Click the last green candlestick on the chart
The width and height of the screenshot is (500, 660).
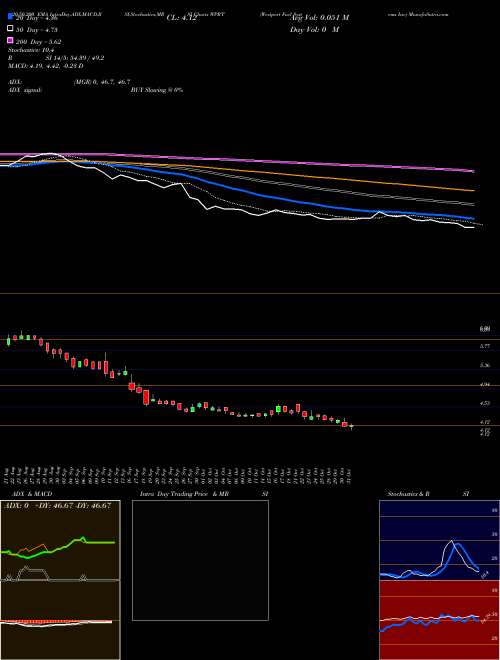tap(351, 427)
